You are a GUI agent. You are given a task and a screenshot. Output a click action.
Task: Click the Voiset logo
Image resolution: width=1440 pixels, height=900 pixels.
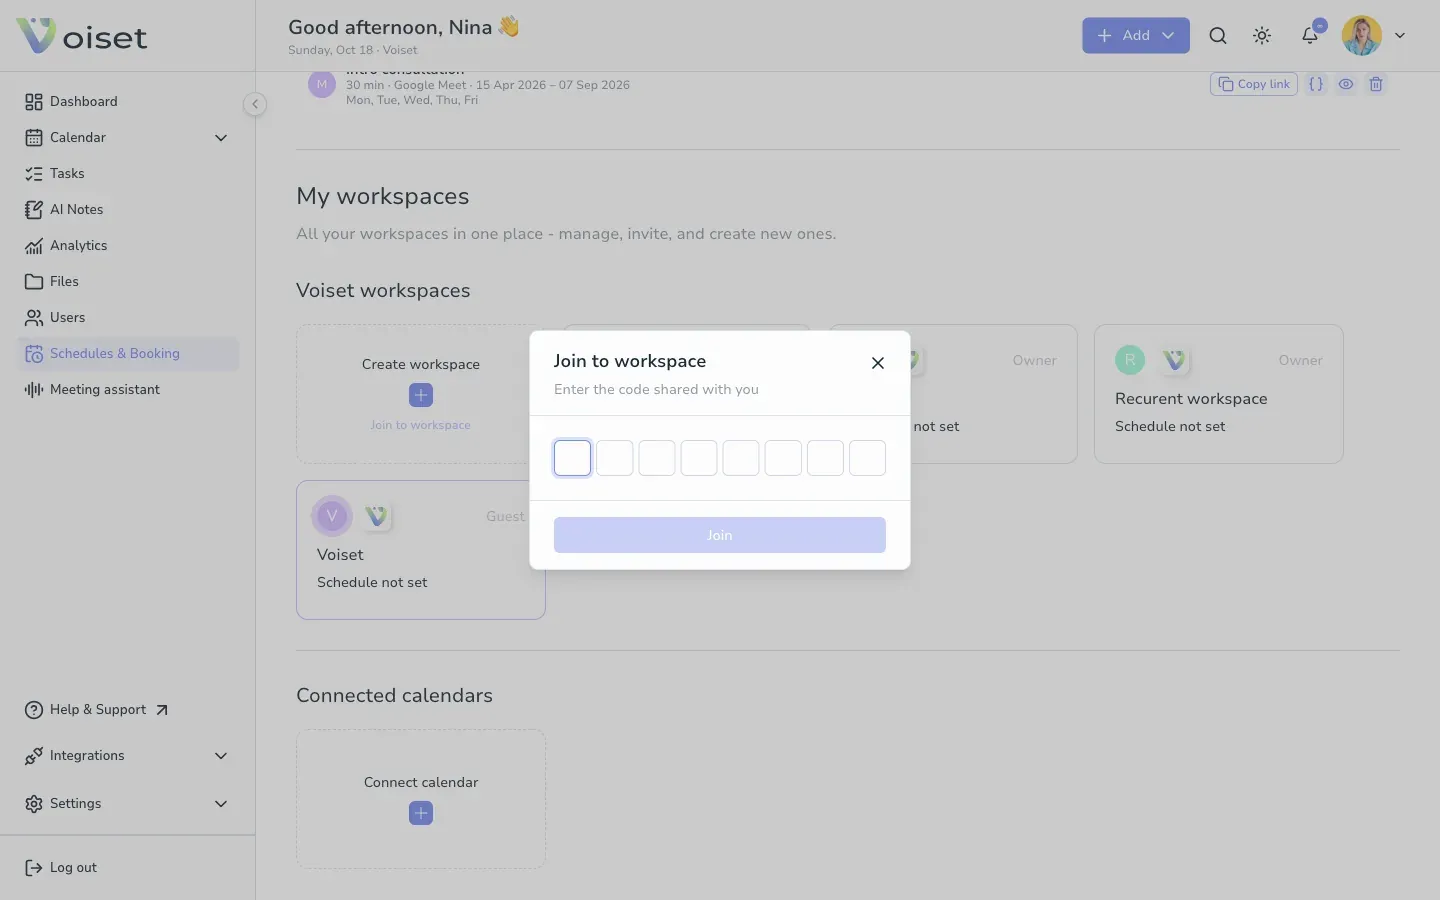pos(82,36)
